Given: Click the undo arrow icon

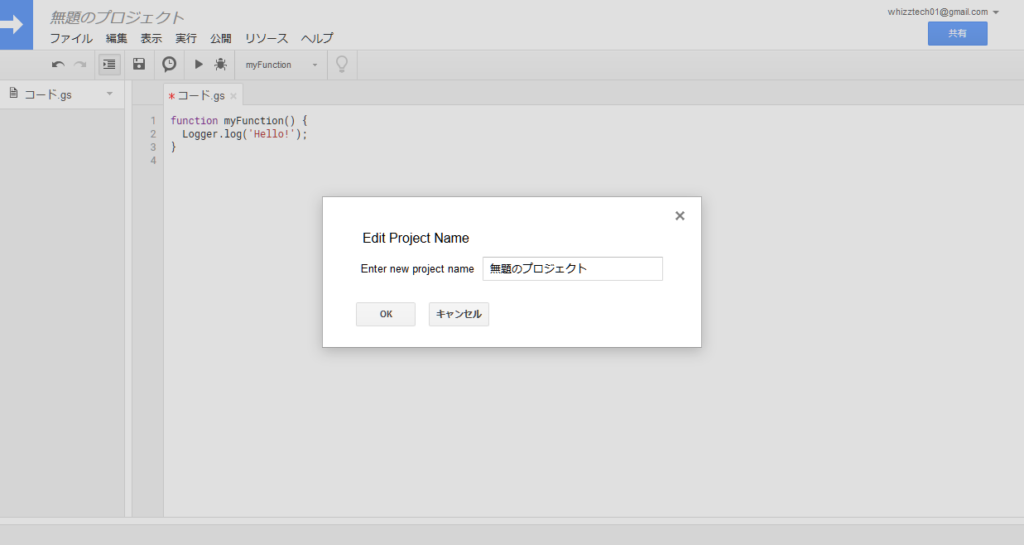Looking at the screenshot, I should point(58,65).
